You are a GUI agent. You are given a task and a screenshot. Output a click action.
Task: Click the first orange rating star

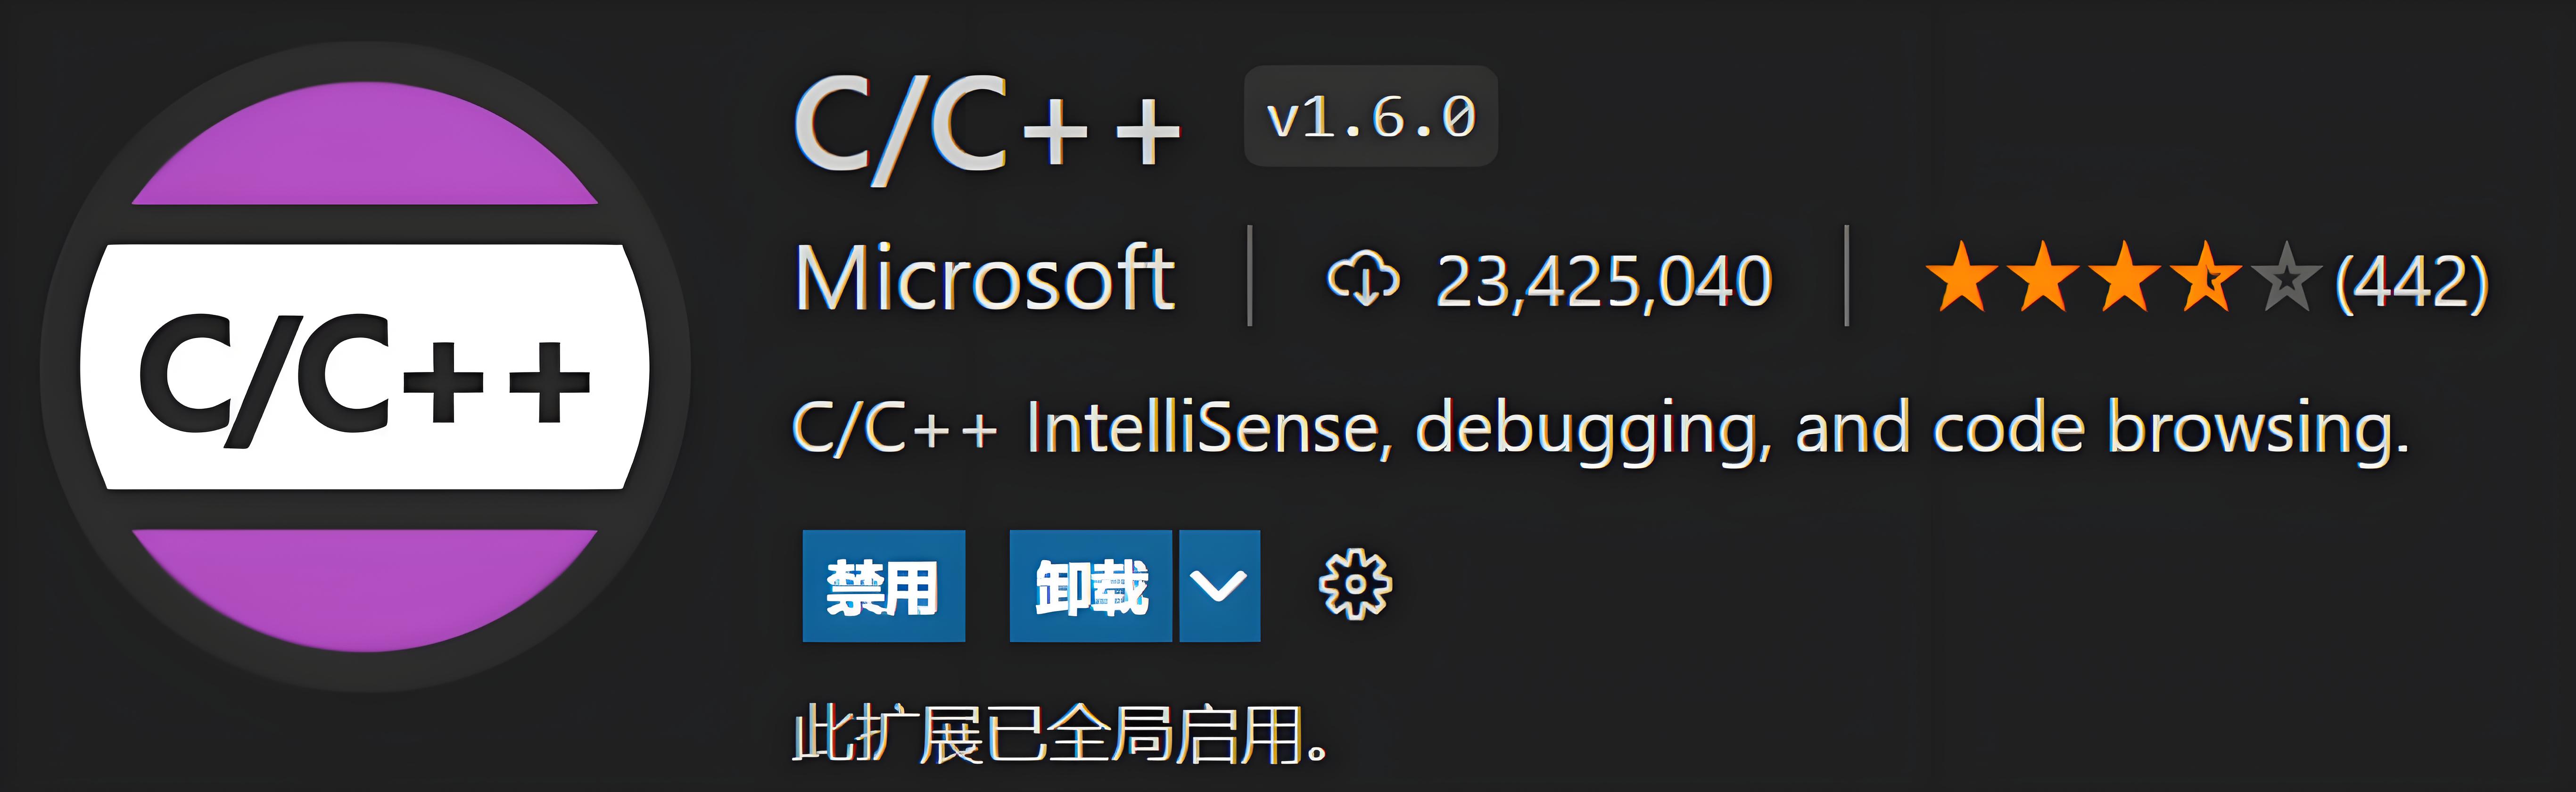(x=1961, y=278)
